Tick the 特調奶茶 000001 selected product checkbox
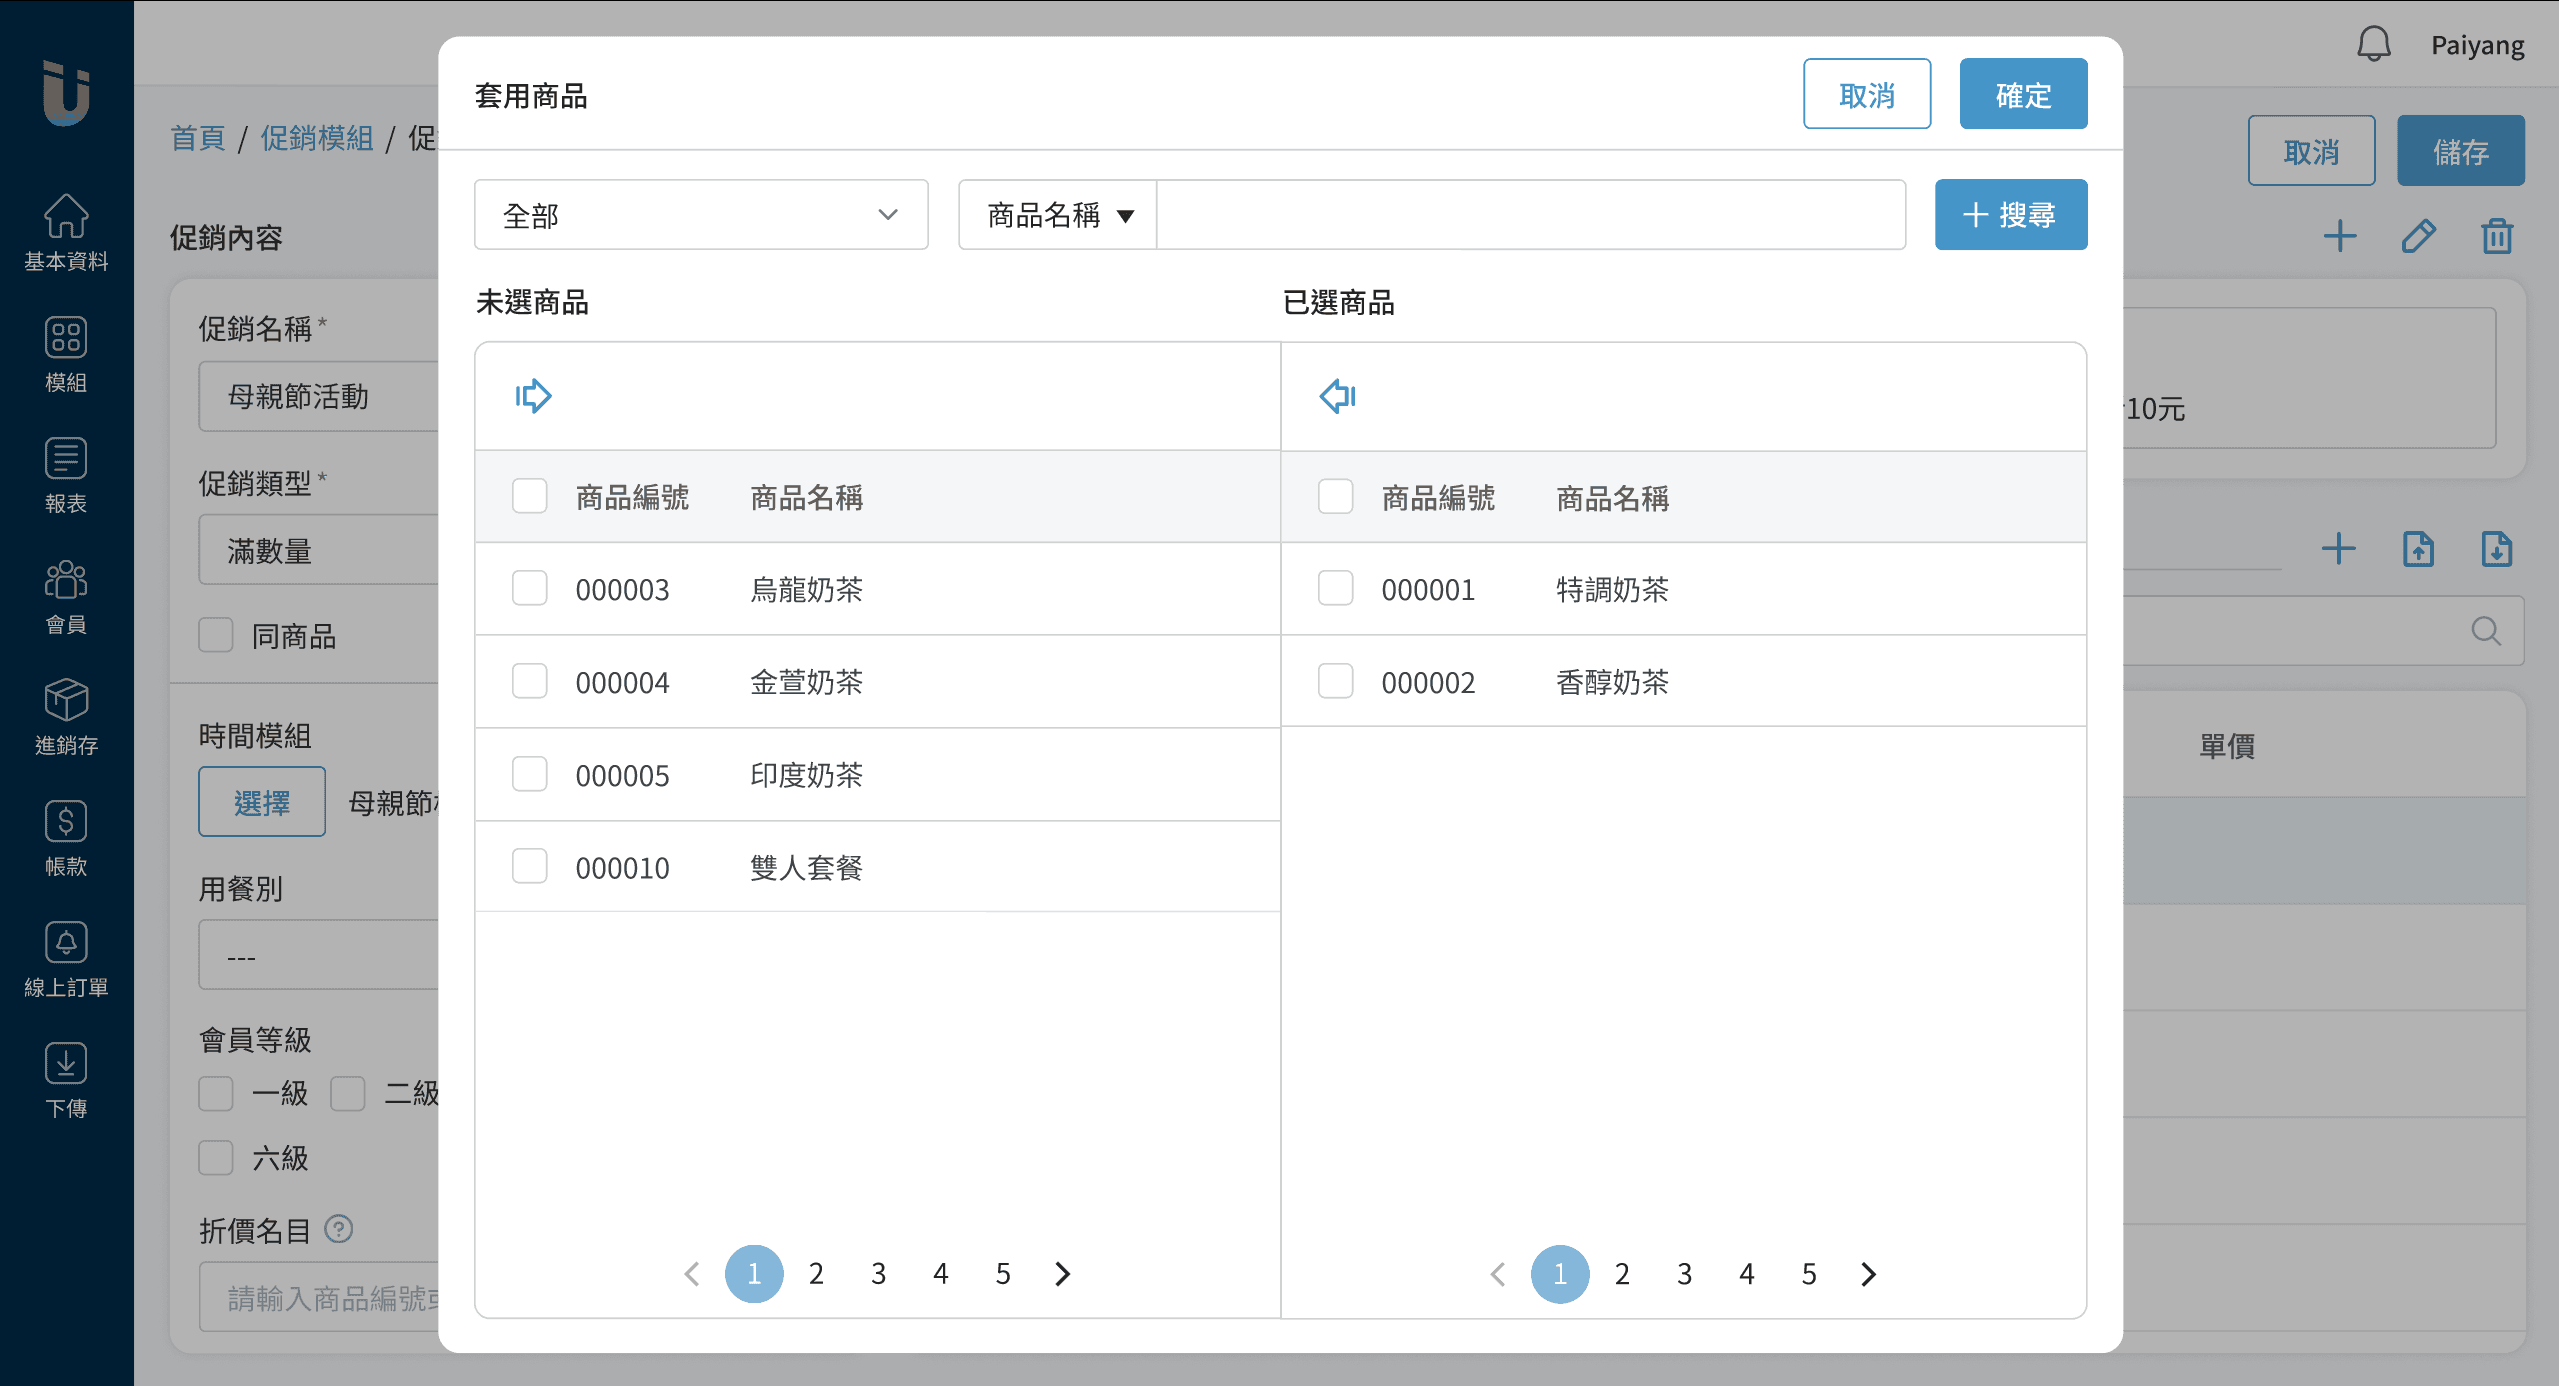2559x1386 pixels. click(1335, 589)
